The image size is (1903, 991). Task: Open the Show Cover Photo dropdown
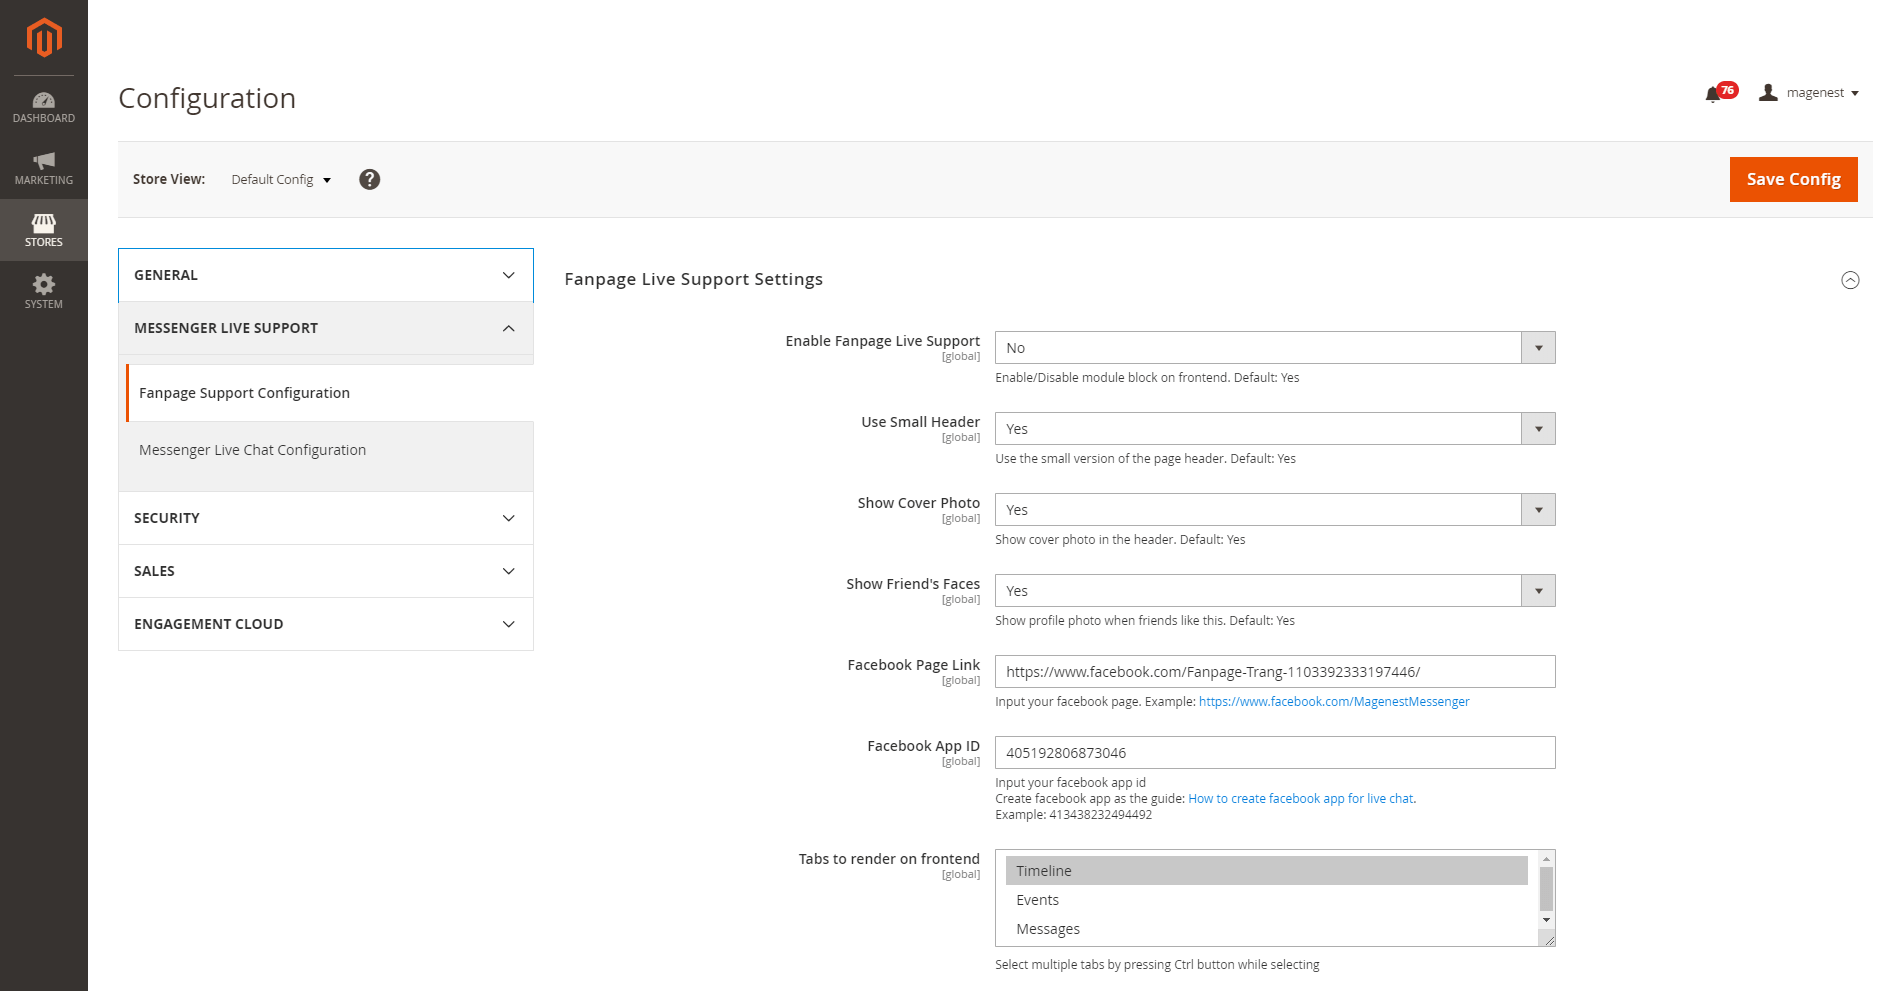(1274, 510)
